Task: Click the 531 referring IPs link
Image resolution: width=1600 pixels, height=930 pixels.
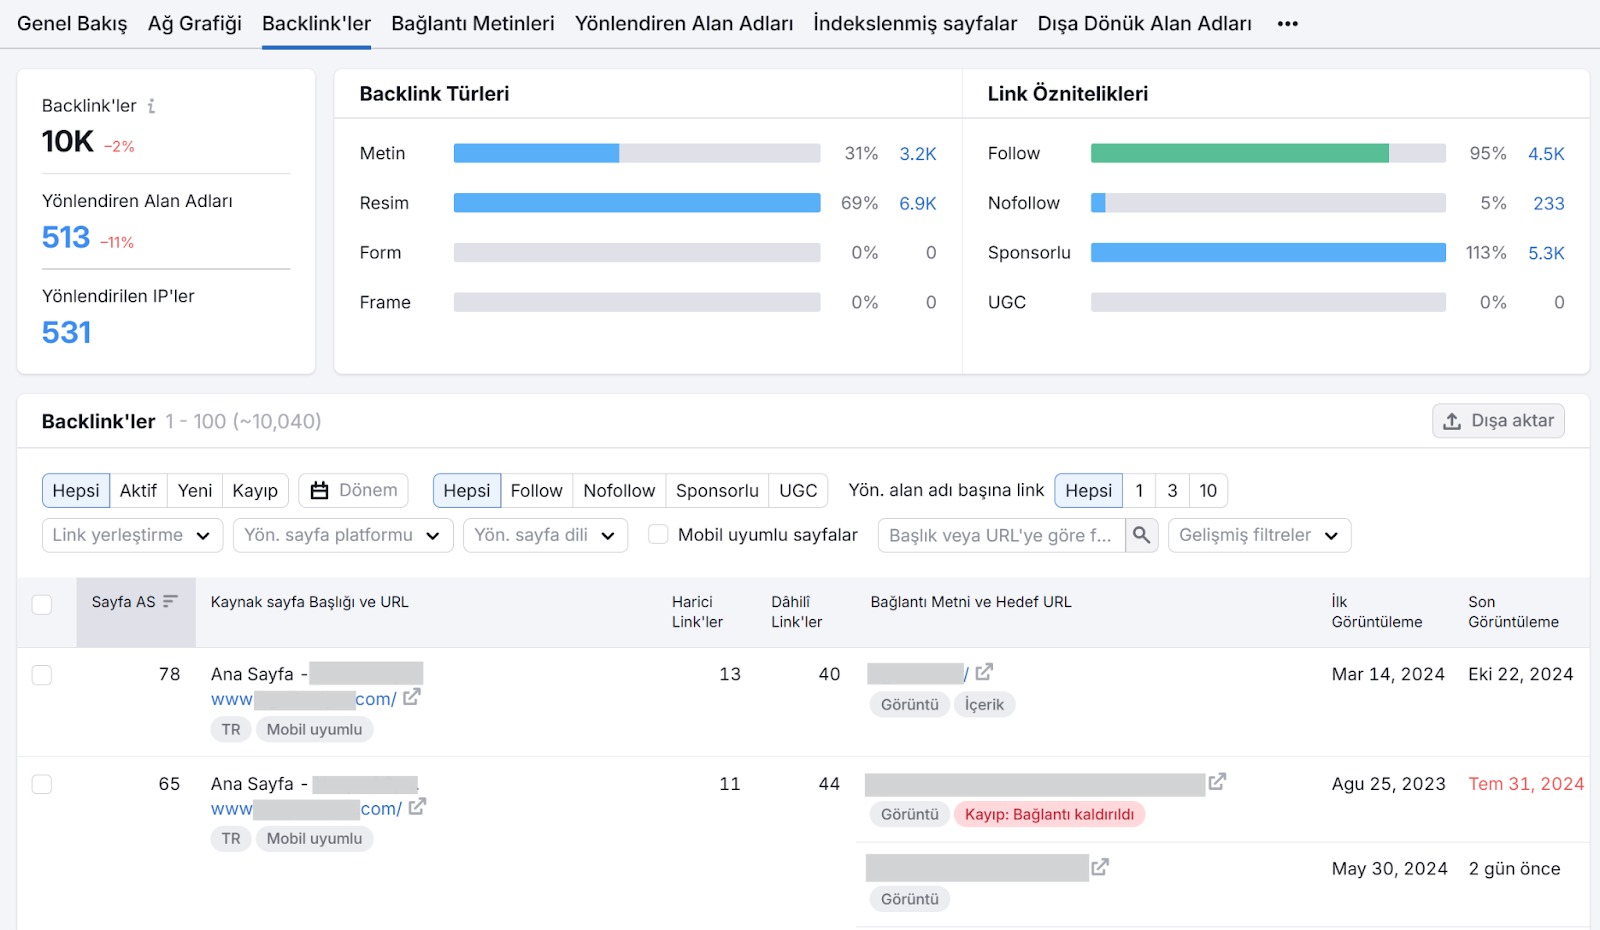Action: (x=66, y=333)
